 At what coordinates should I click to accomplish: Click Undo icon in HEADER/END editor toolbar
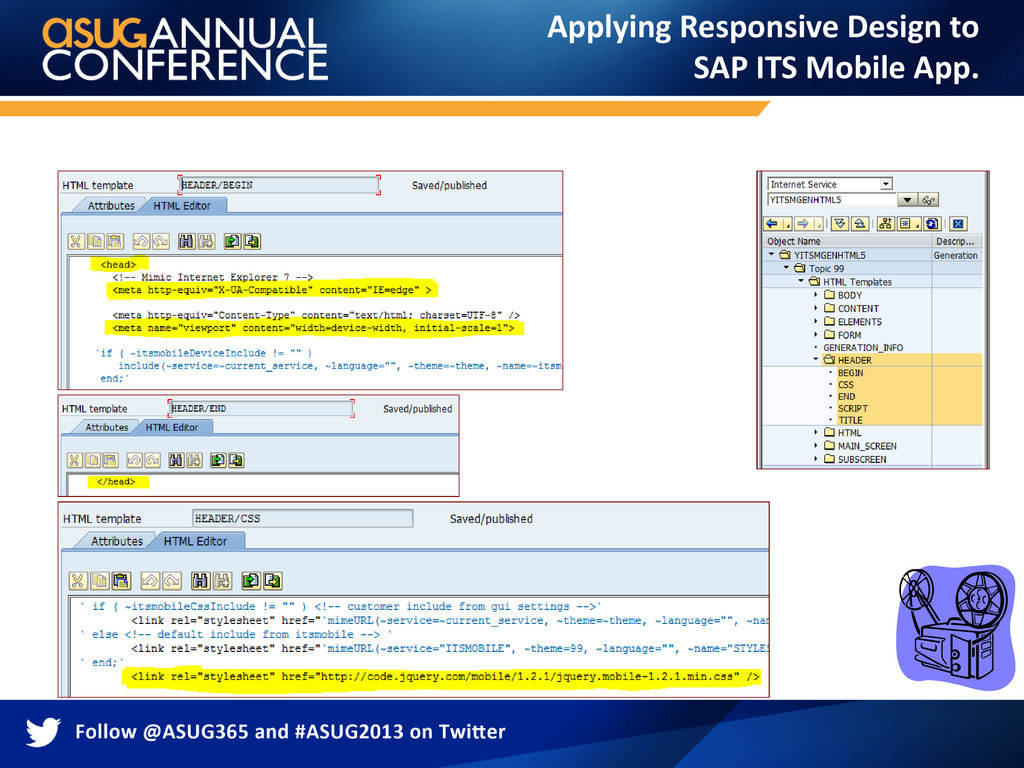pyautogui.click(x=135, y=460)
